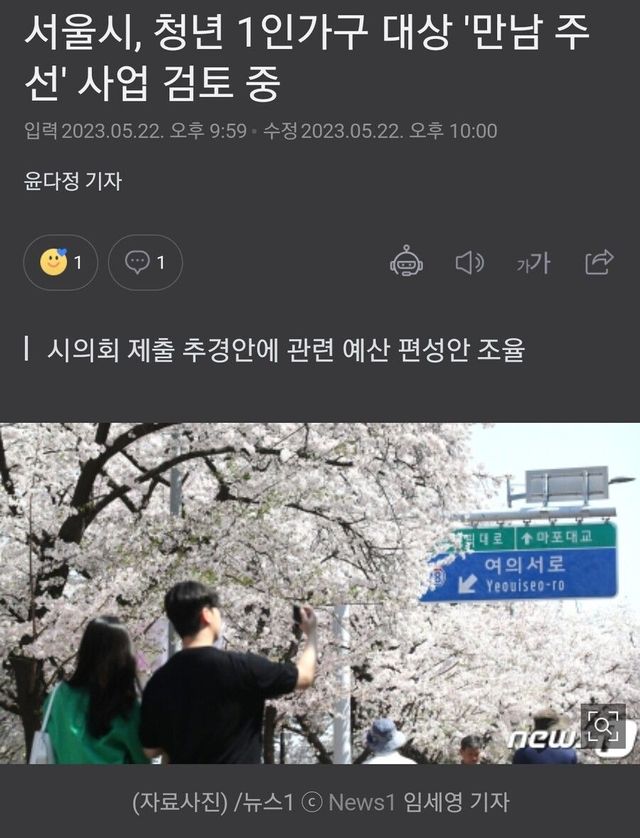Click the reaction count beside the emoji
Screen dimensions: 640x838
click(78, 262)
